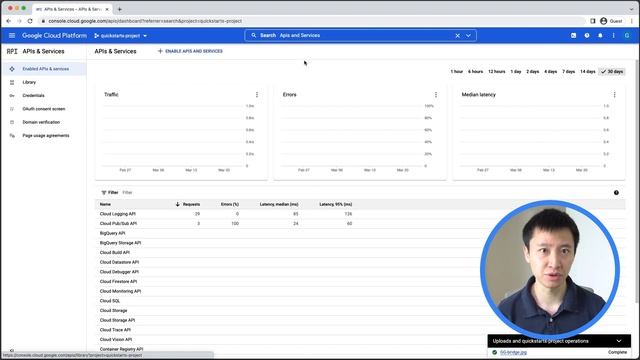Select Enabled APIs & services in sidebar
The height and width of the screenshot is (360, 640).
tap(43, 69)
